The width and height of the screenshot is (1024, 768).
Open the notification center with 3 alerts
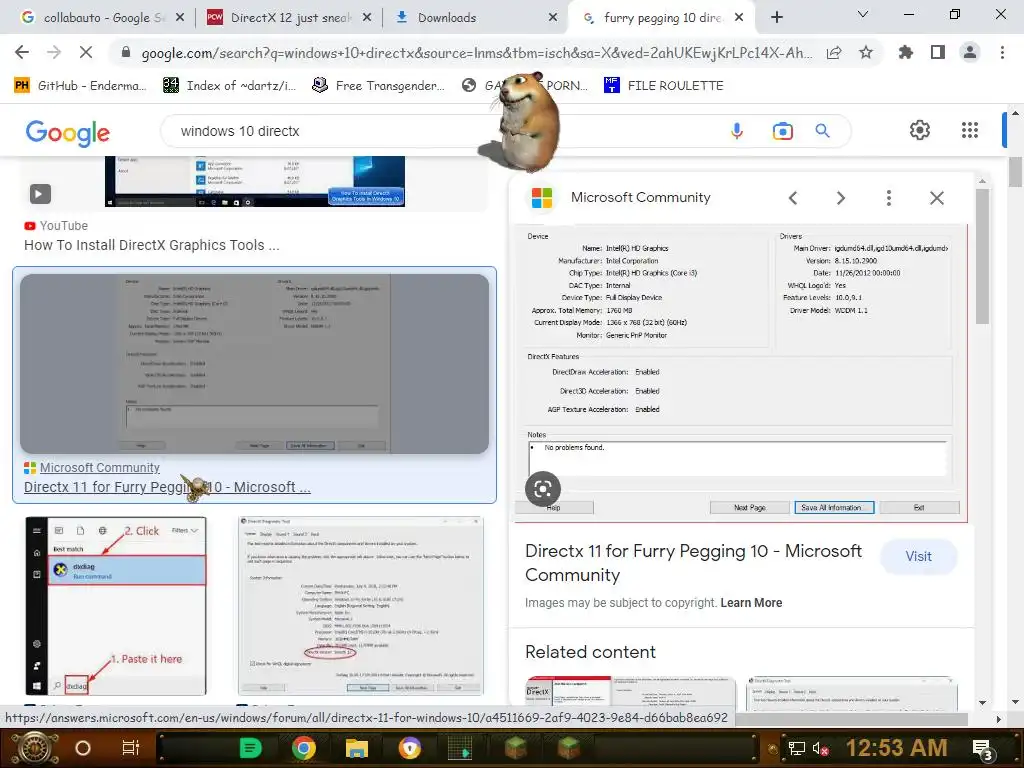pos(983,750)
